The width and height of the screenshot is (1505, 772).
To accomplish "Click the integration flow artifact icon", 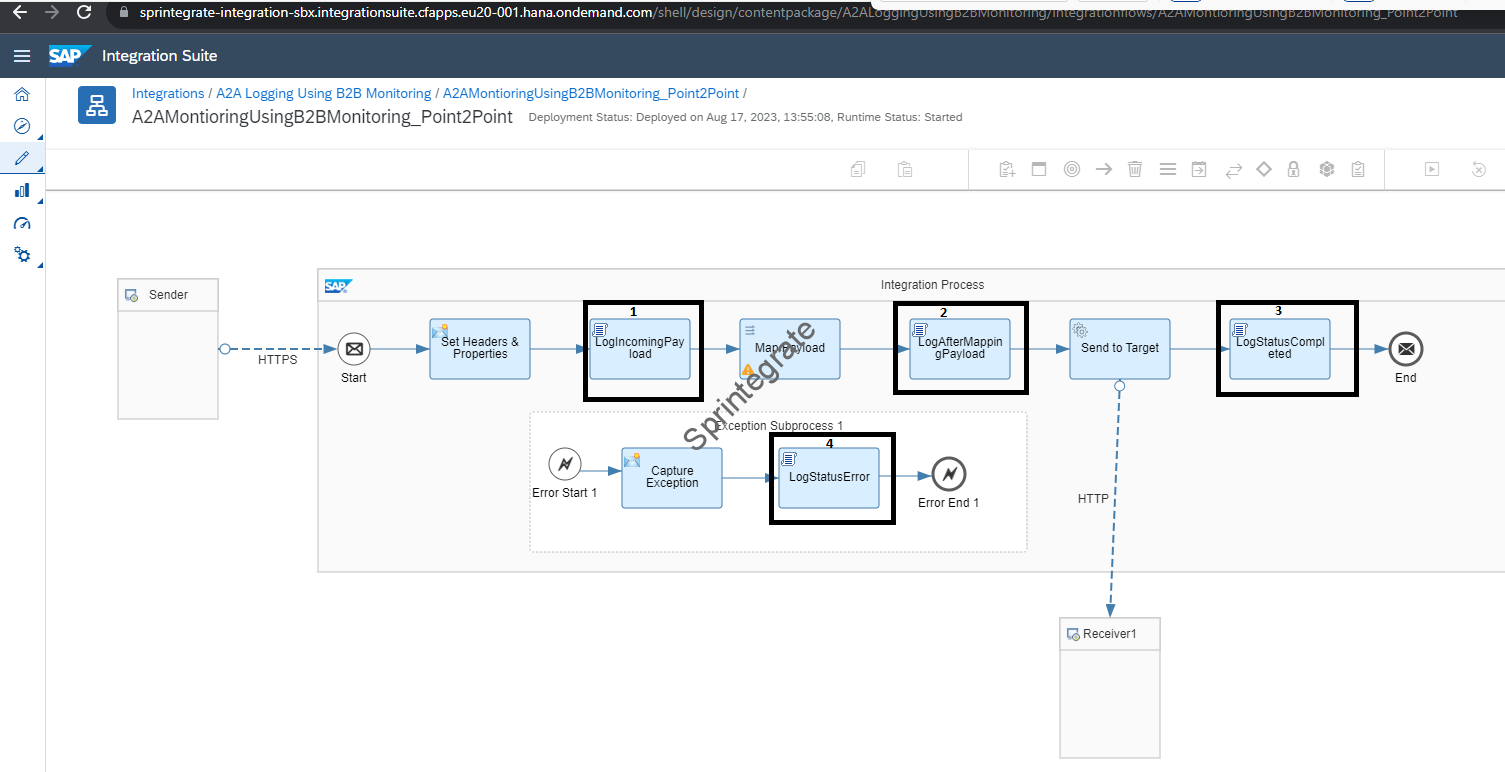I will pos(97,105).
